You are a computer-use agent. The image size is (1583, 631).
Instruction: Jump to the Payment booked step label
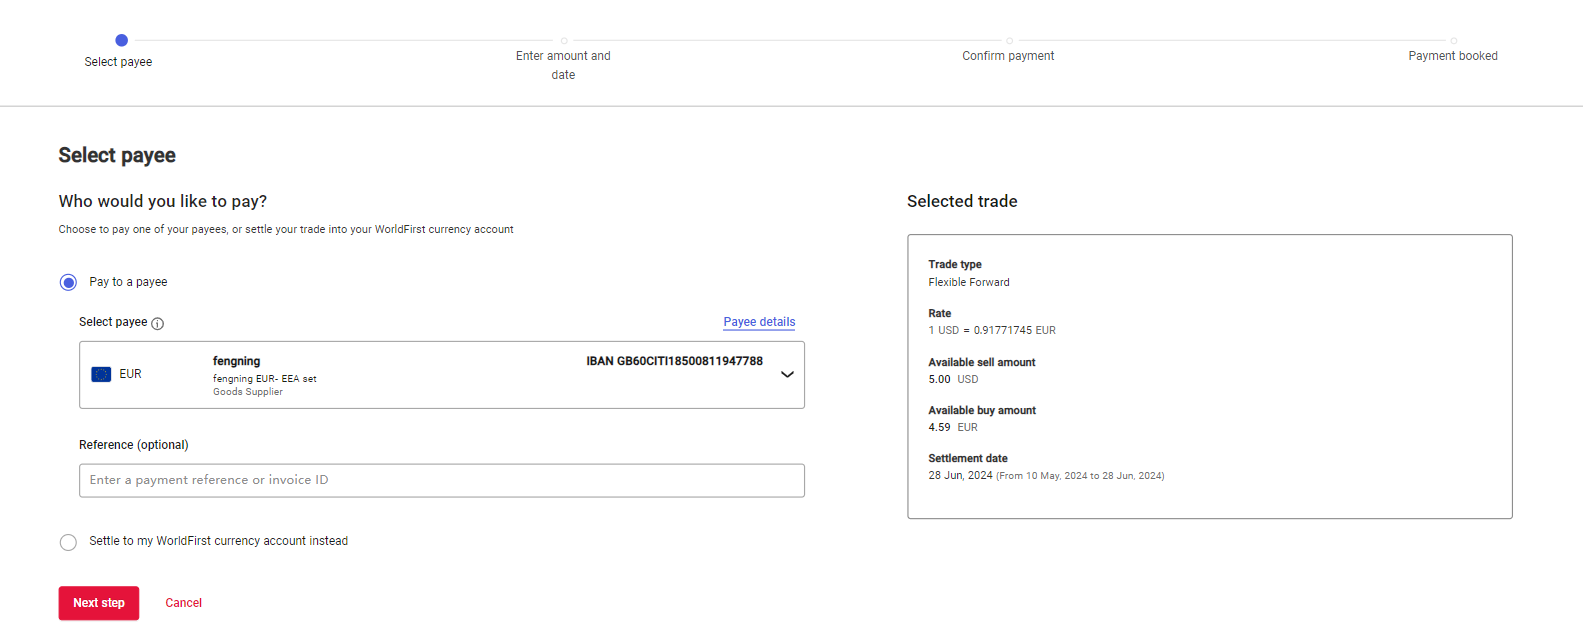click(x=1452, y=56)
